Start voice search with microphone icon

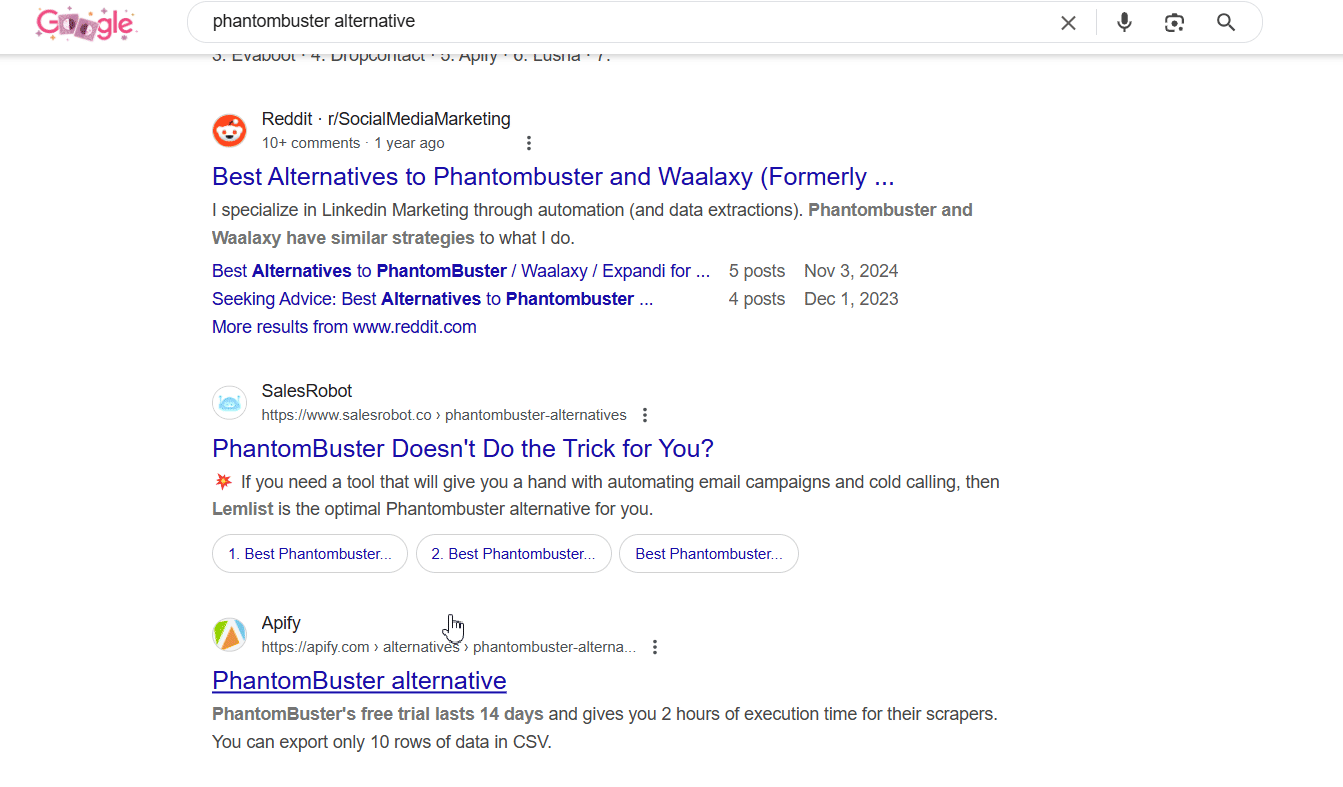1124,23
